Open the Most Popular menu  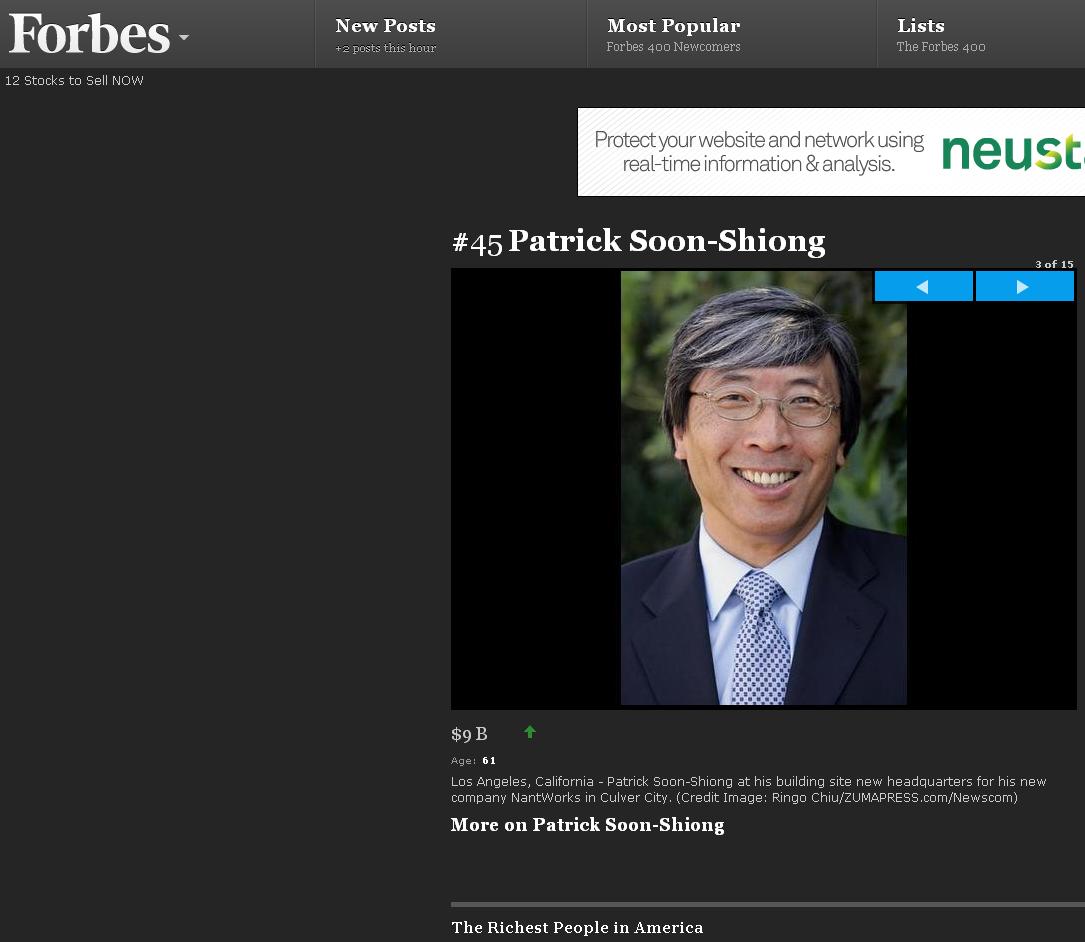tap(673, 26)
